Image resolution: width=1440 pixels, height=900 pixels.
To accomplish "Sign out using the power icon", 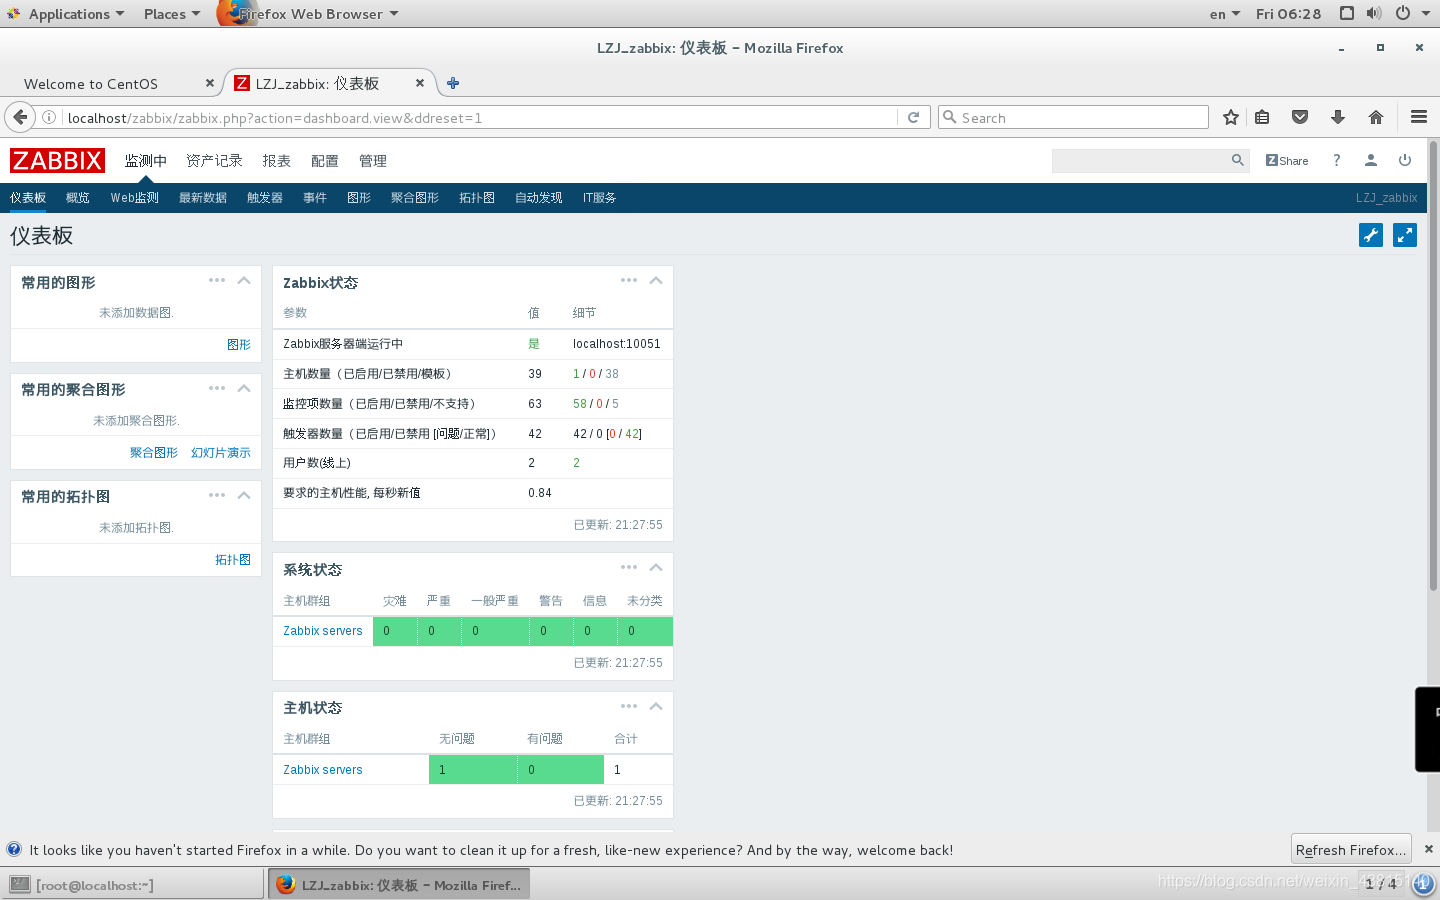I will pos(1405,160).
